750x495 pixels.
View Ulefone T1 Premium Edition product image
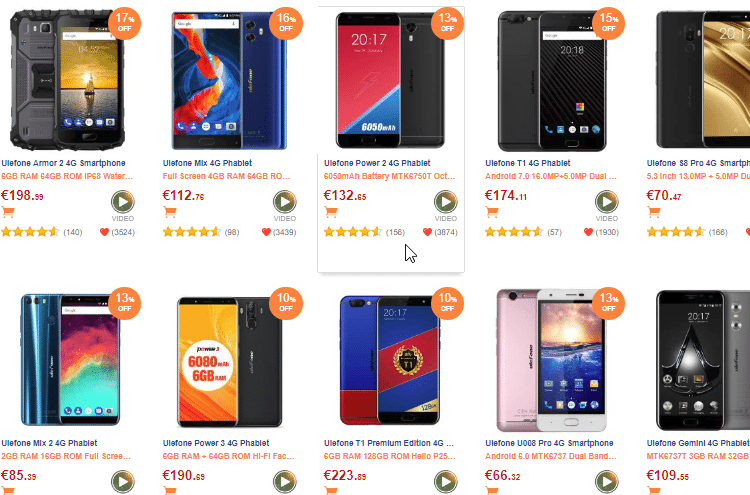[390, 360]
